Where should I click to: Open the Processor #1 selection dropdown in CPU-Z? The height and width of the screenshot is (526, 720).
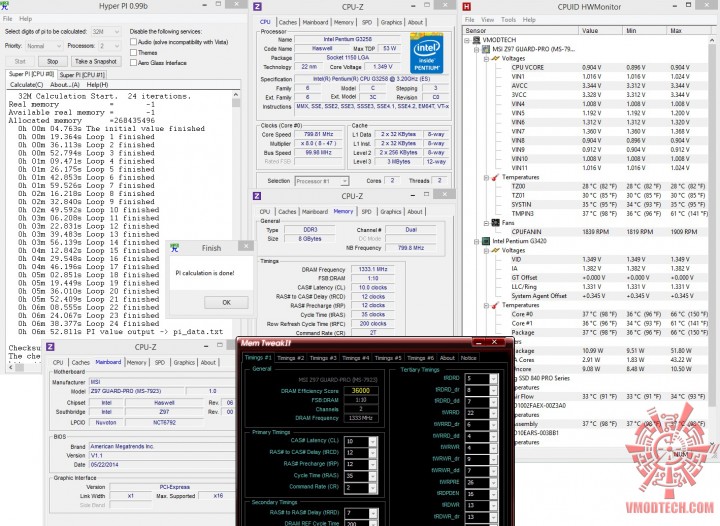(x=344, y=181)
